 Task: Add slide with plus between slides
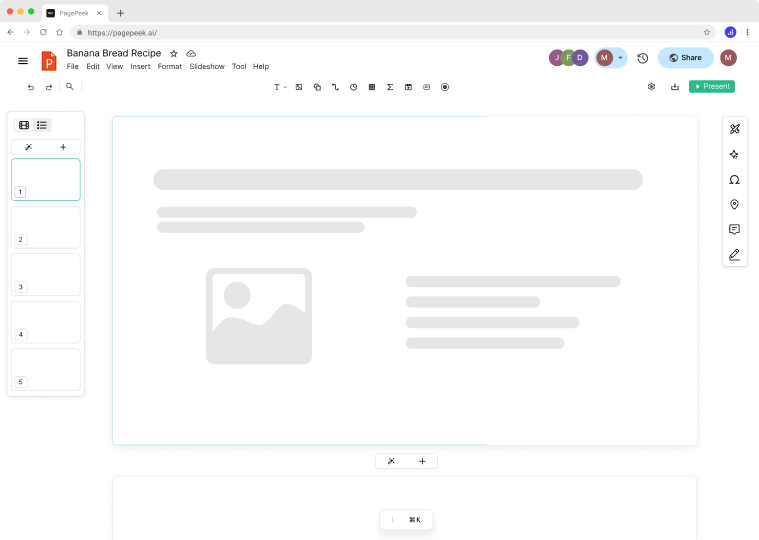(x=422, y=461)
